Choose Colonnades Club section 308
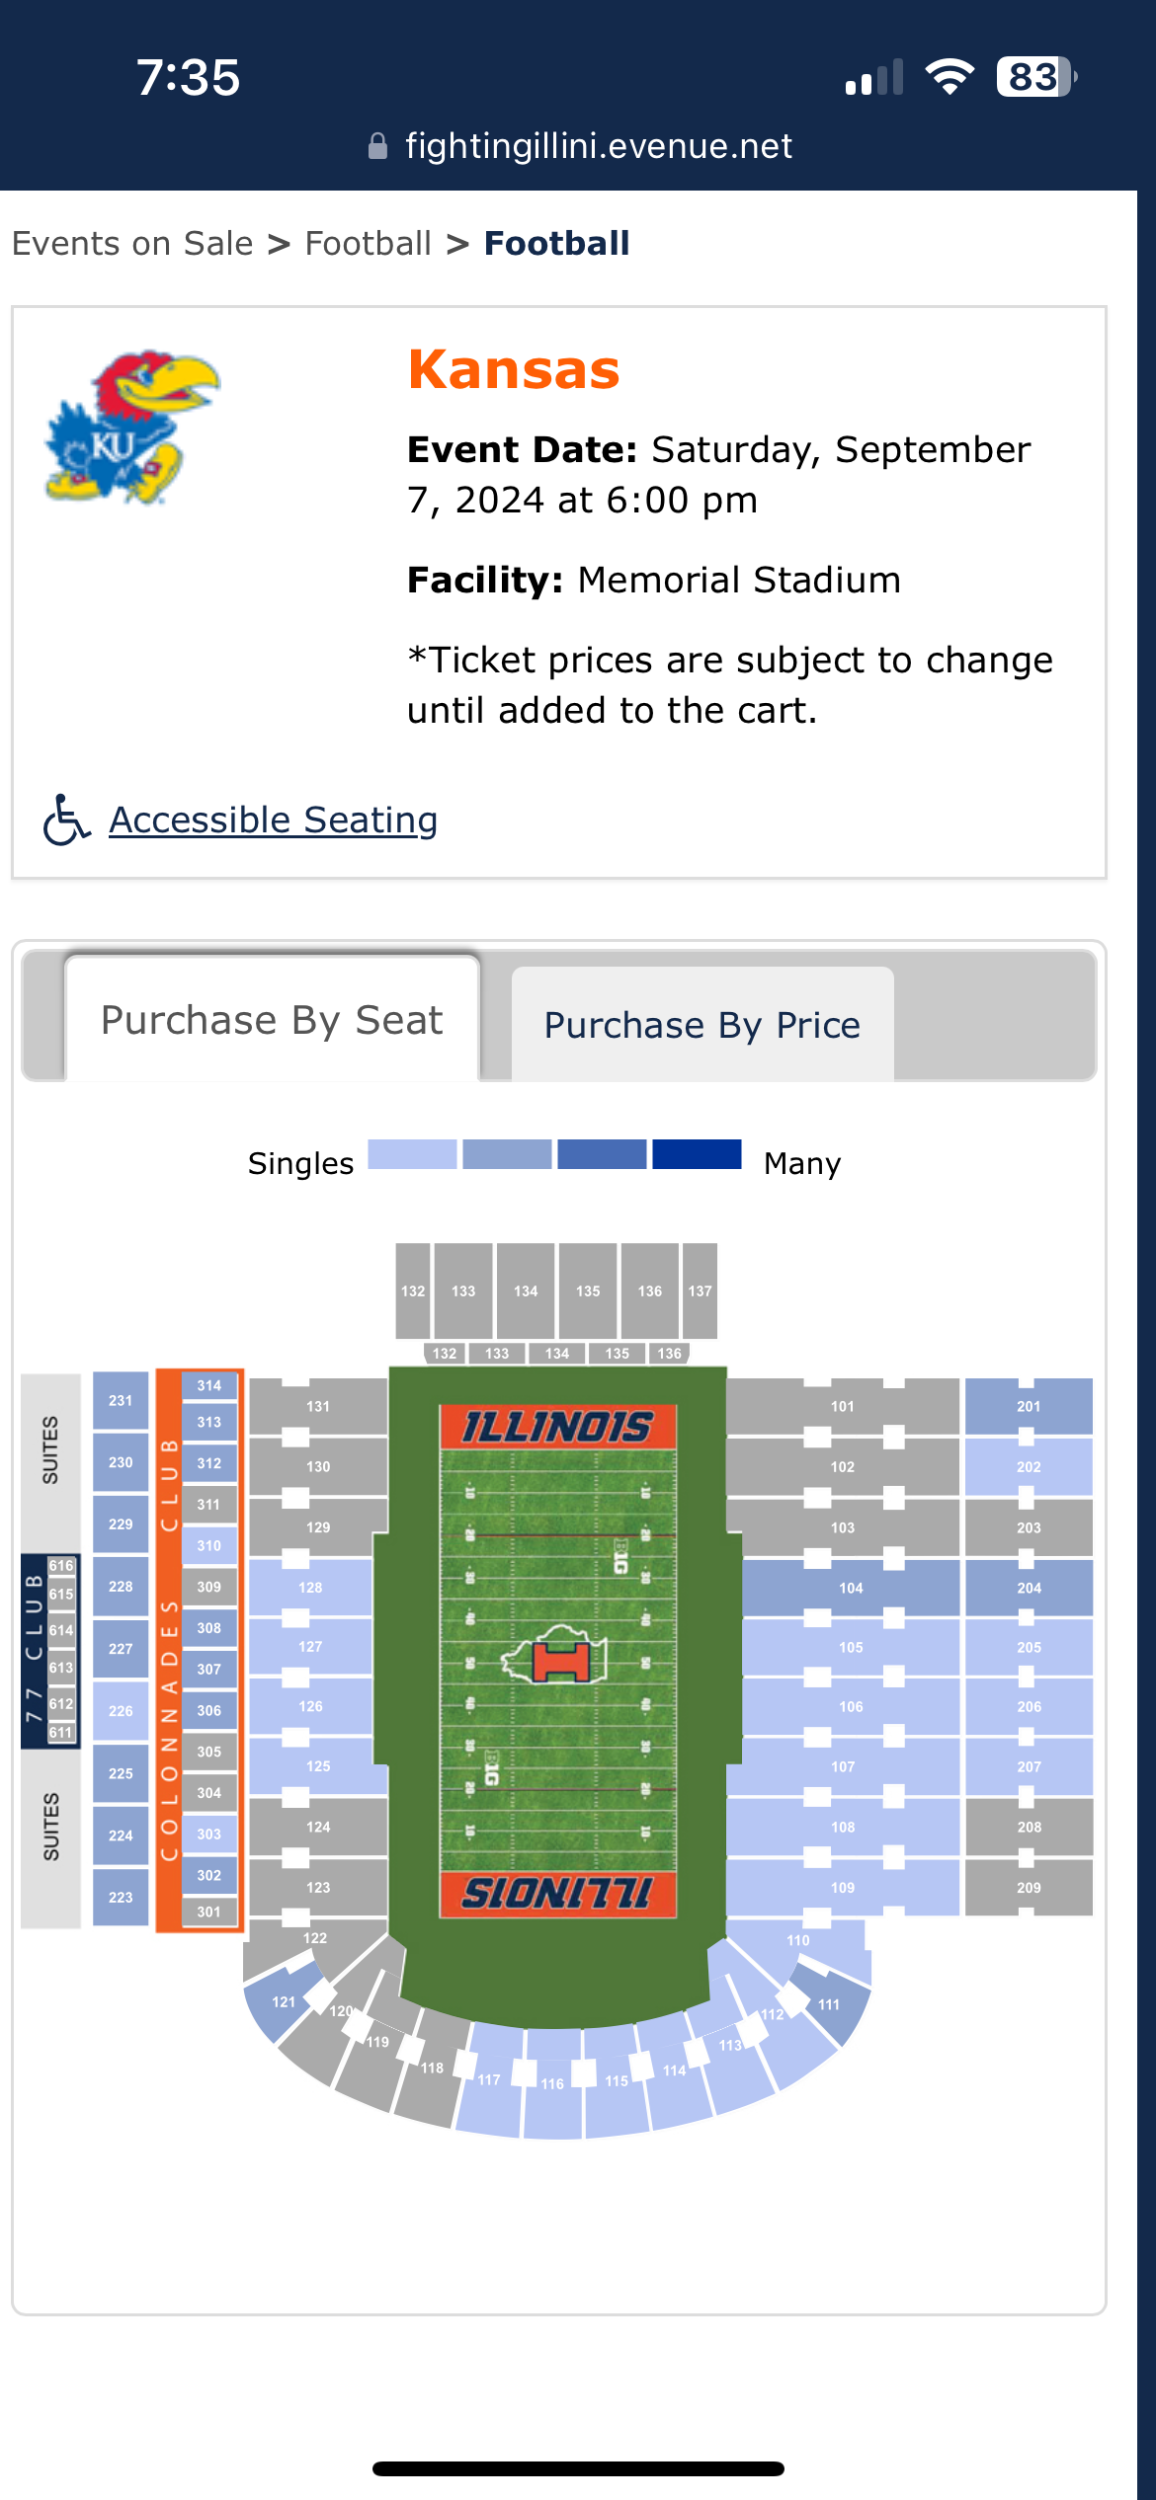Viewport: 1156px width, 2500px height. tap(209, 1628)
